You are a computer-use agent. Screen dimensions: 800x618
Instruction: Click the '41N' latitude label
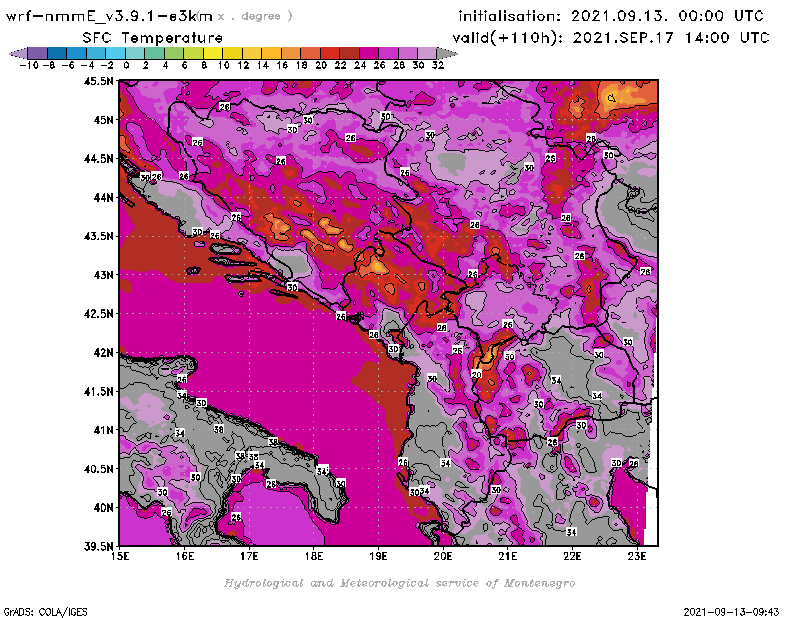[x=104, y=430]
